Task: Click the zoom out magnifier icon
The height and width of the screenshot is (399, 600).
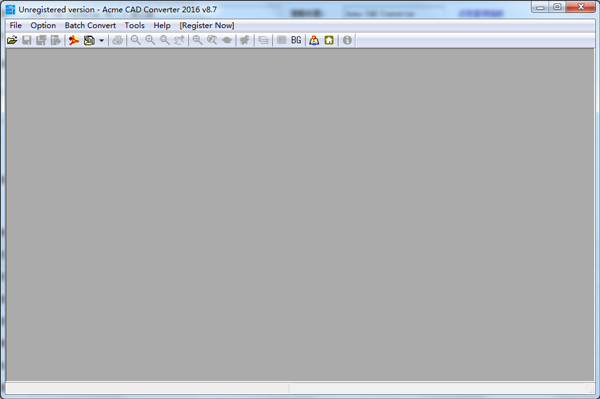Action: 135,40
